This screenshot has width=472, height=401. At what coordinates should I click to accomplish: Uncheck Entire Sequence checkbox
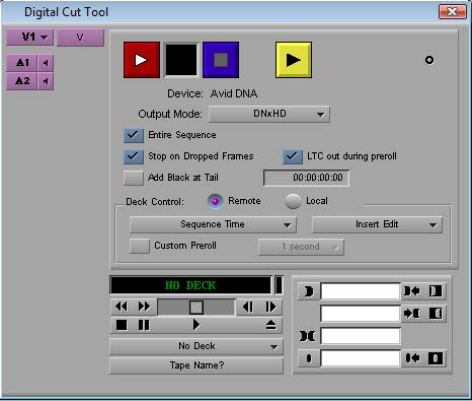click(133, 135)
